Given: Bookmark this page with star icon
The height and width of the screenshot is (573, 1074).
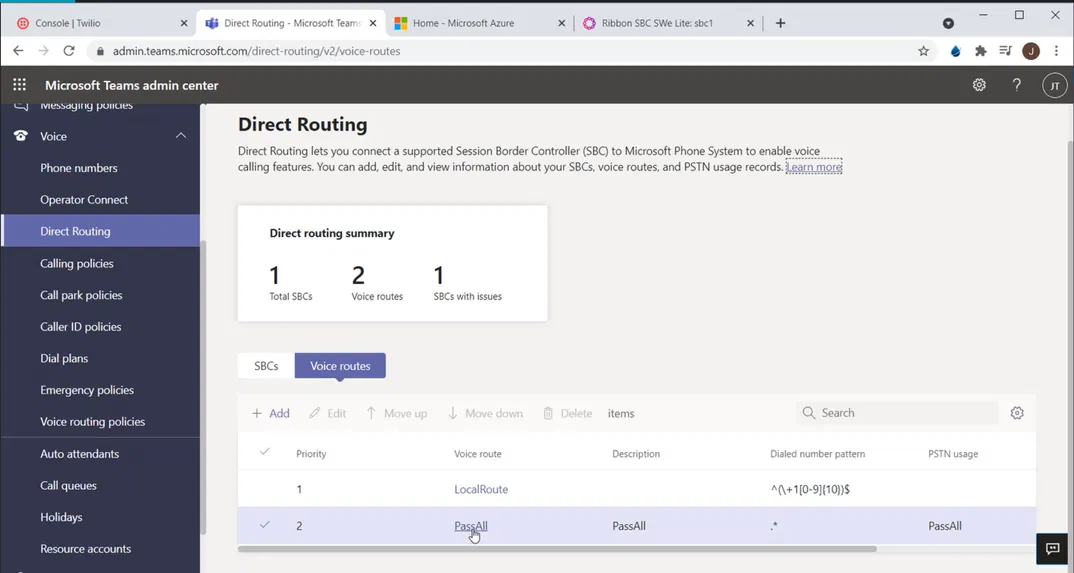Looking at the screenshot, I should (923, 51).
